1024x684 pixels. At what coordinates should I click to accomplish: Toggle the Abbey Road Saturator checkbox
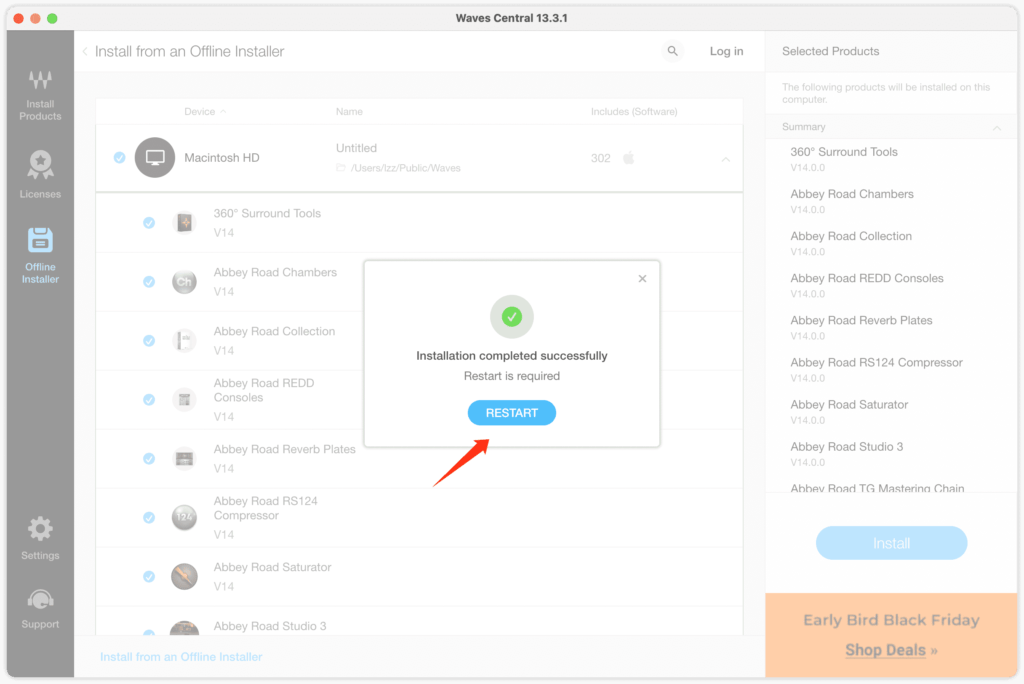pos(149,577)
